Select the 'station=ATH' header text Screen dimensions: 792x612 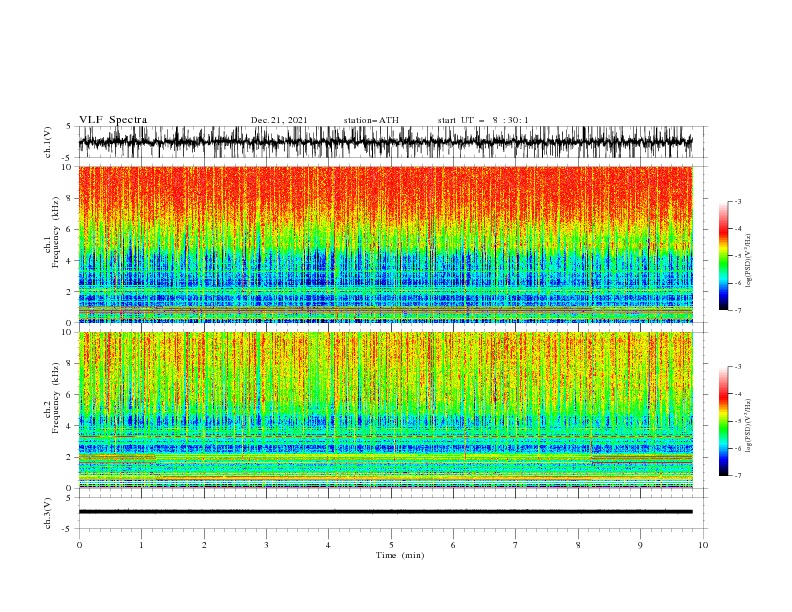[x=371, y=120]
